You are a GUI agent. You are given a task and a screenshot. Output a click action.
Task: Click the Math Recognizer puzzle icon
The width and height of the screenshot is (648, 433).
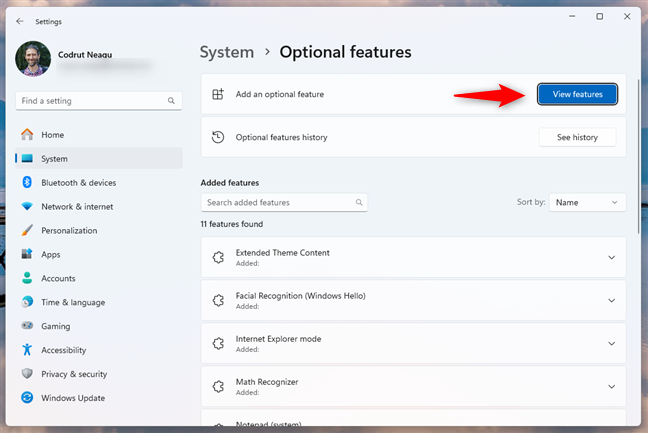(x=218, y=386)
